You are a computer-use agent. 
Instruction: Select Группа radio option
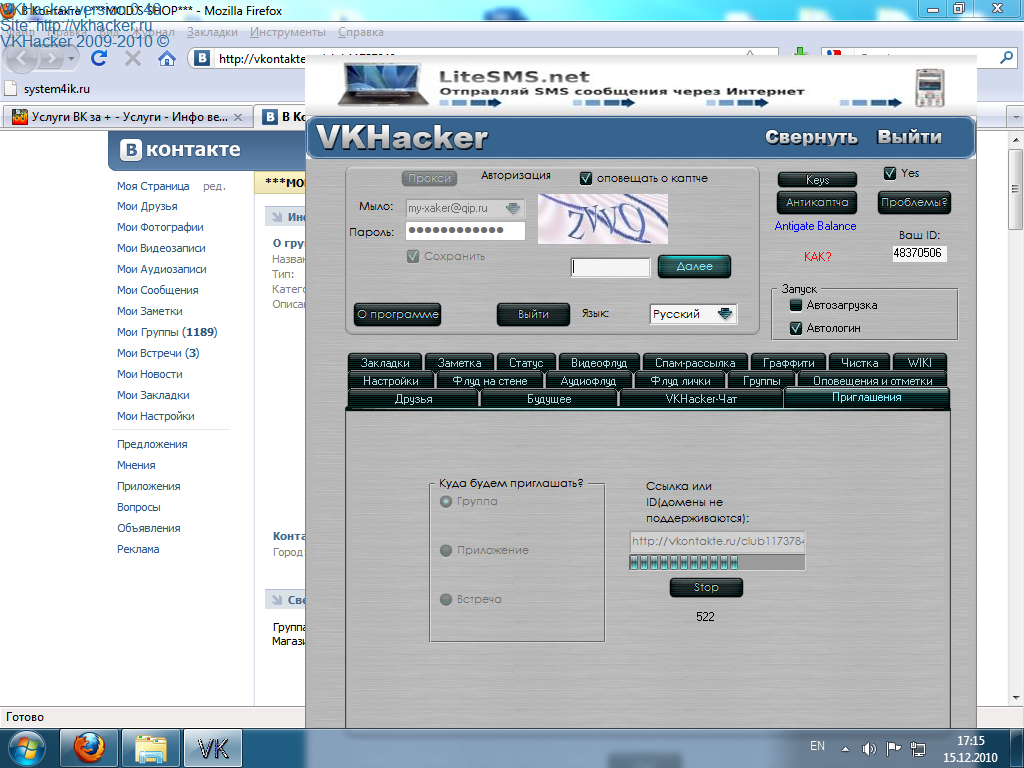446,502
